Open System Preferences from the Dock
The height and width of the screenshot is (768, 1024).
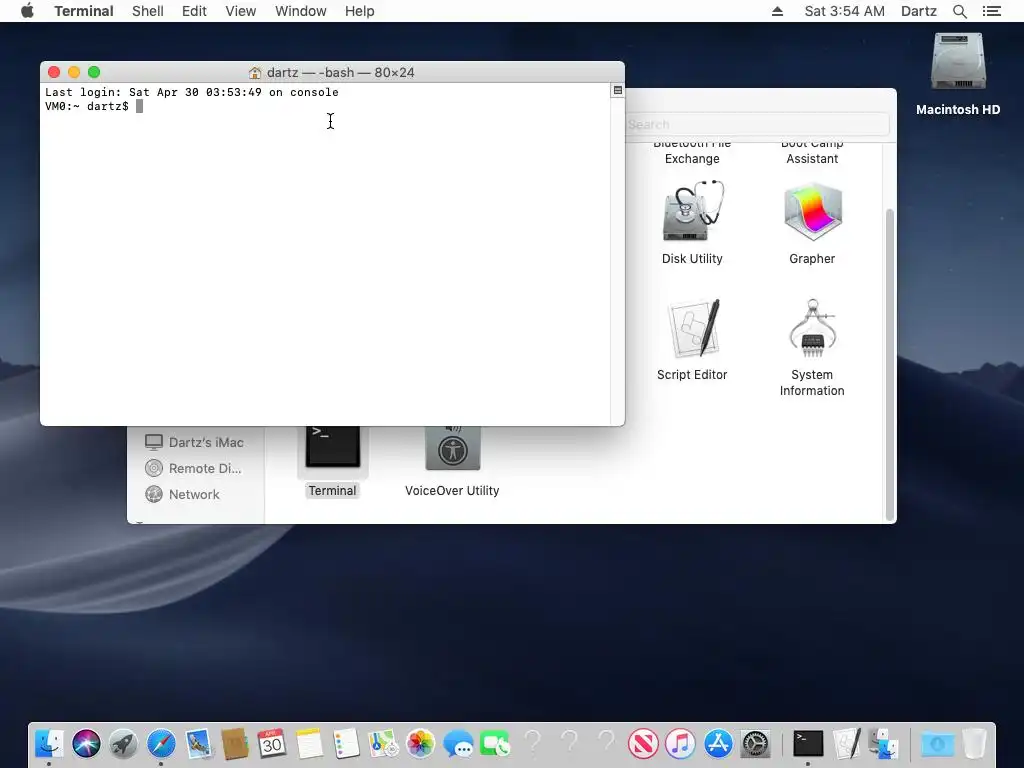click(x=755, y=744)
